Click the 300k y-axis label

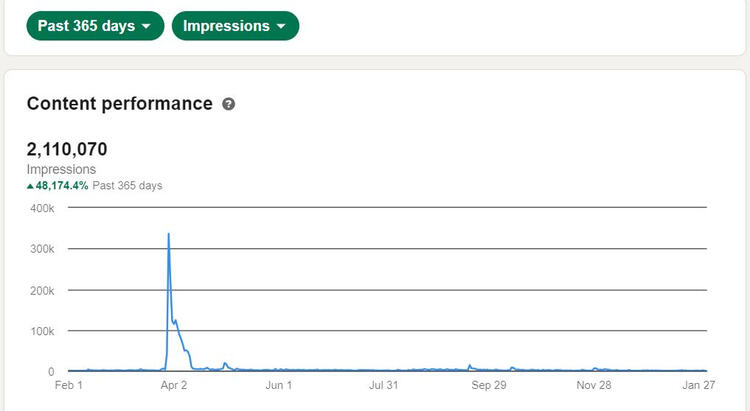(40, 249)
